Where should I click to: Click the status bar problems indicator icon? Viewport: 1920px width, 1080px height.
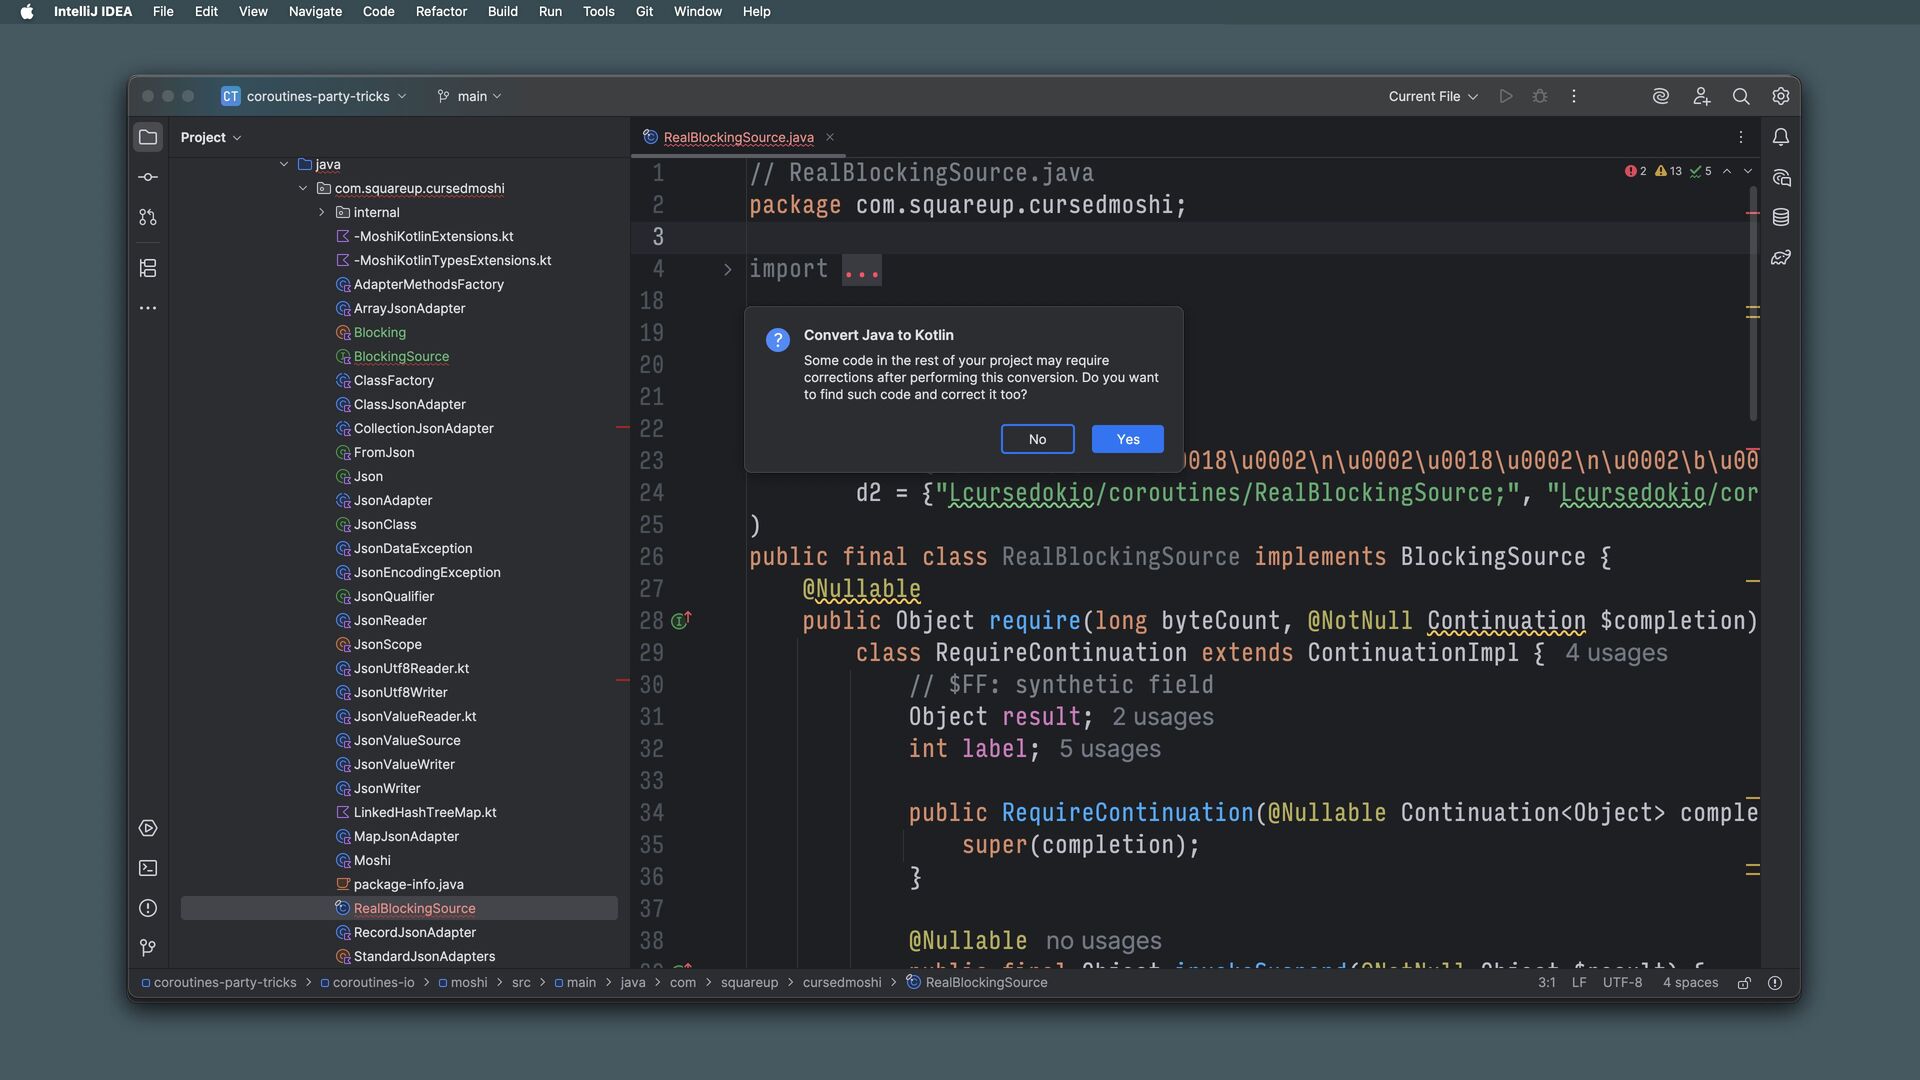[1775, 983]
